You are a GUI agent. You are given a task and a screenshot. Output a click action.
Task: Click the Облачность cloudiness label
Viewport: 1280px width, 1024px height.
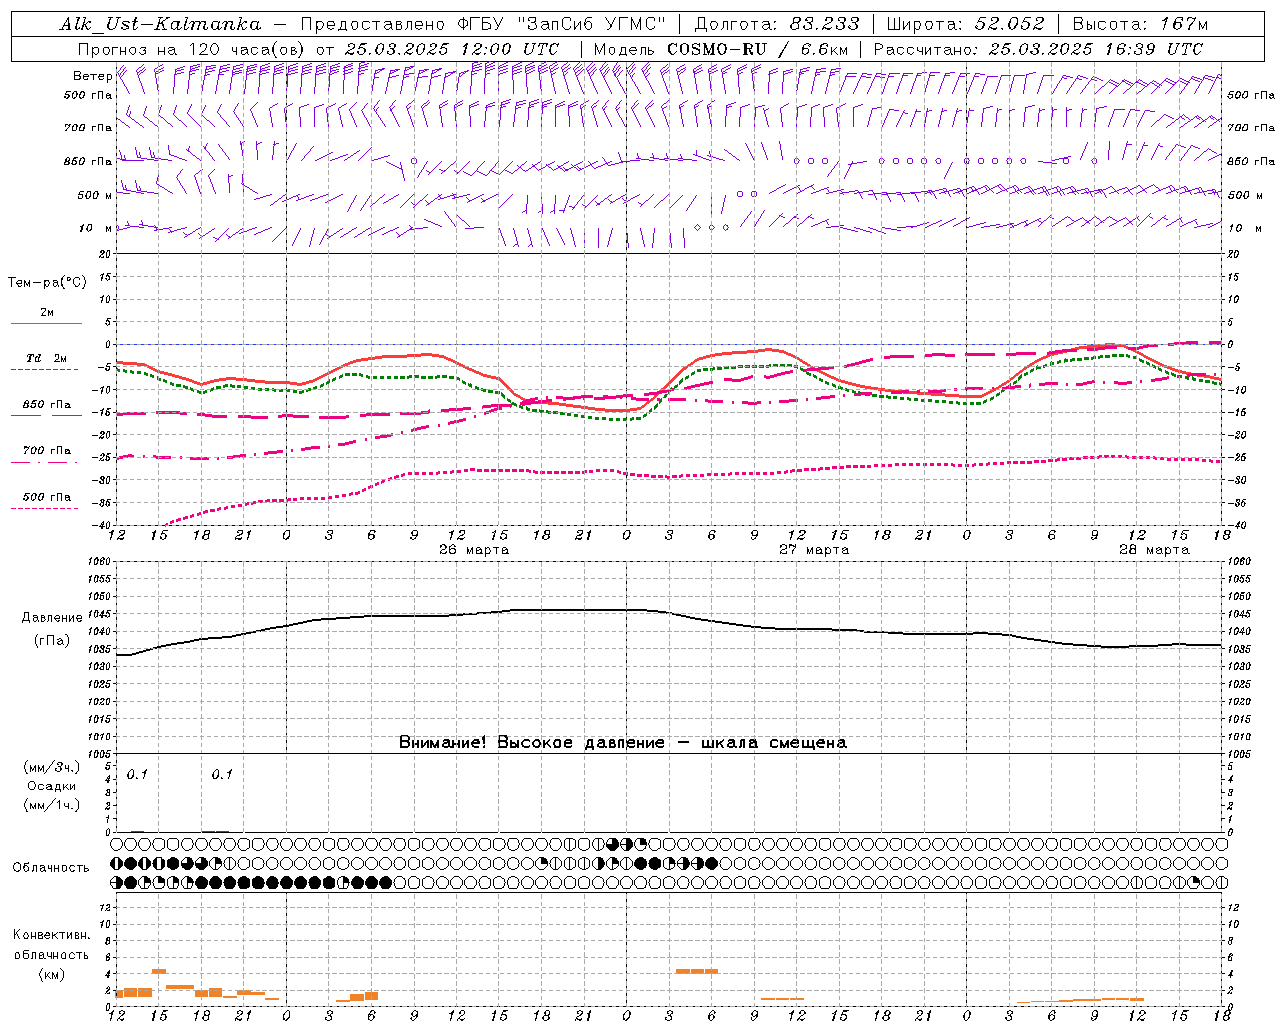coord(51,868)
